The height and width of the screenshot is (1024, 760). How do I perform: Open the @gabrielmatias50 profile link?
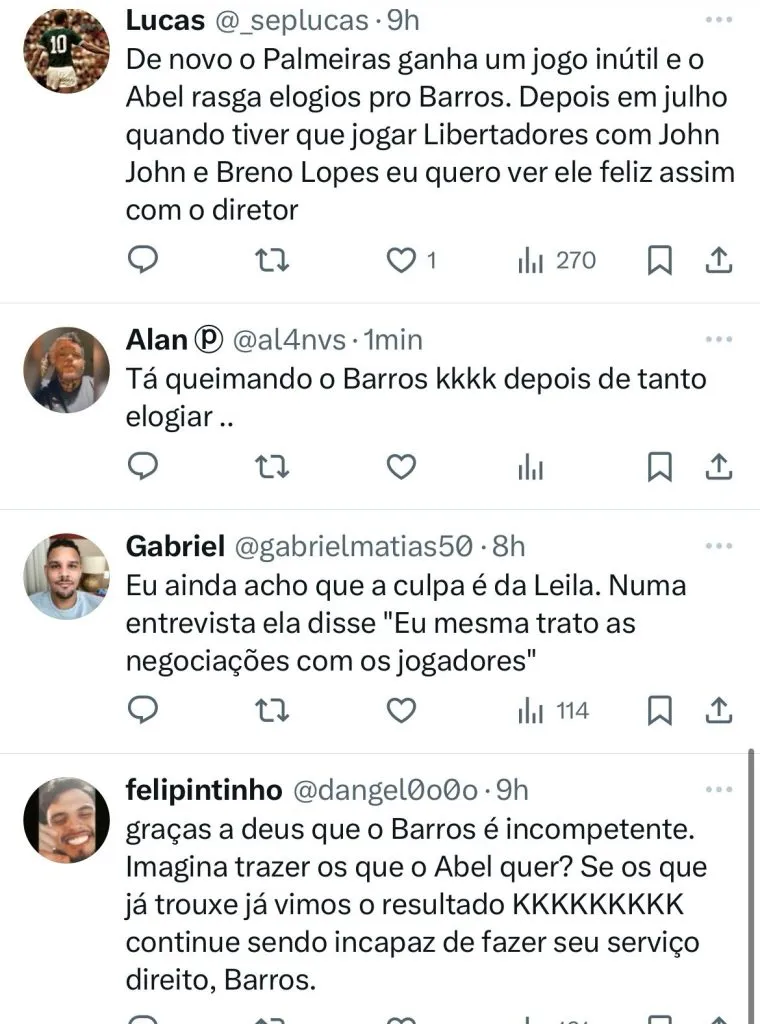click(352, 546)
